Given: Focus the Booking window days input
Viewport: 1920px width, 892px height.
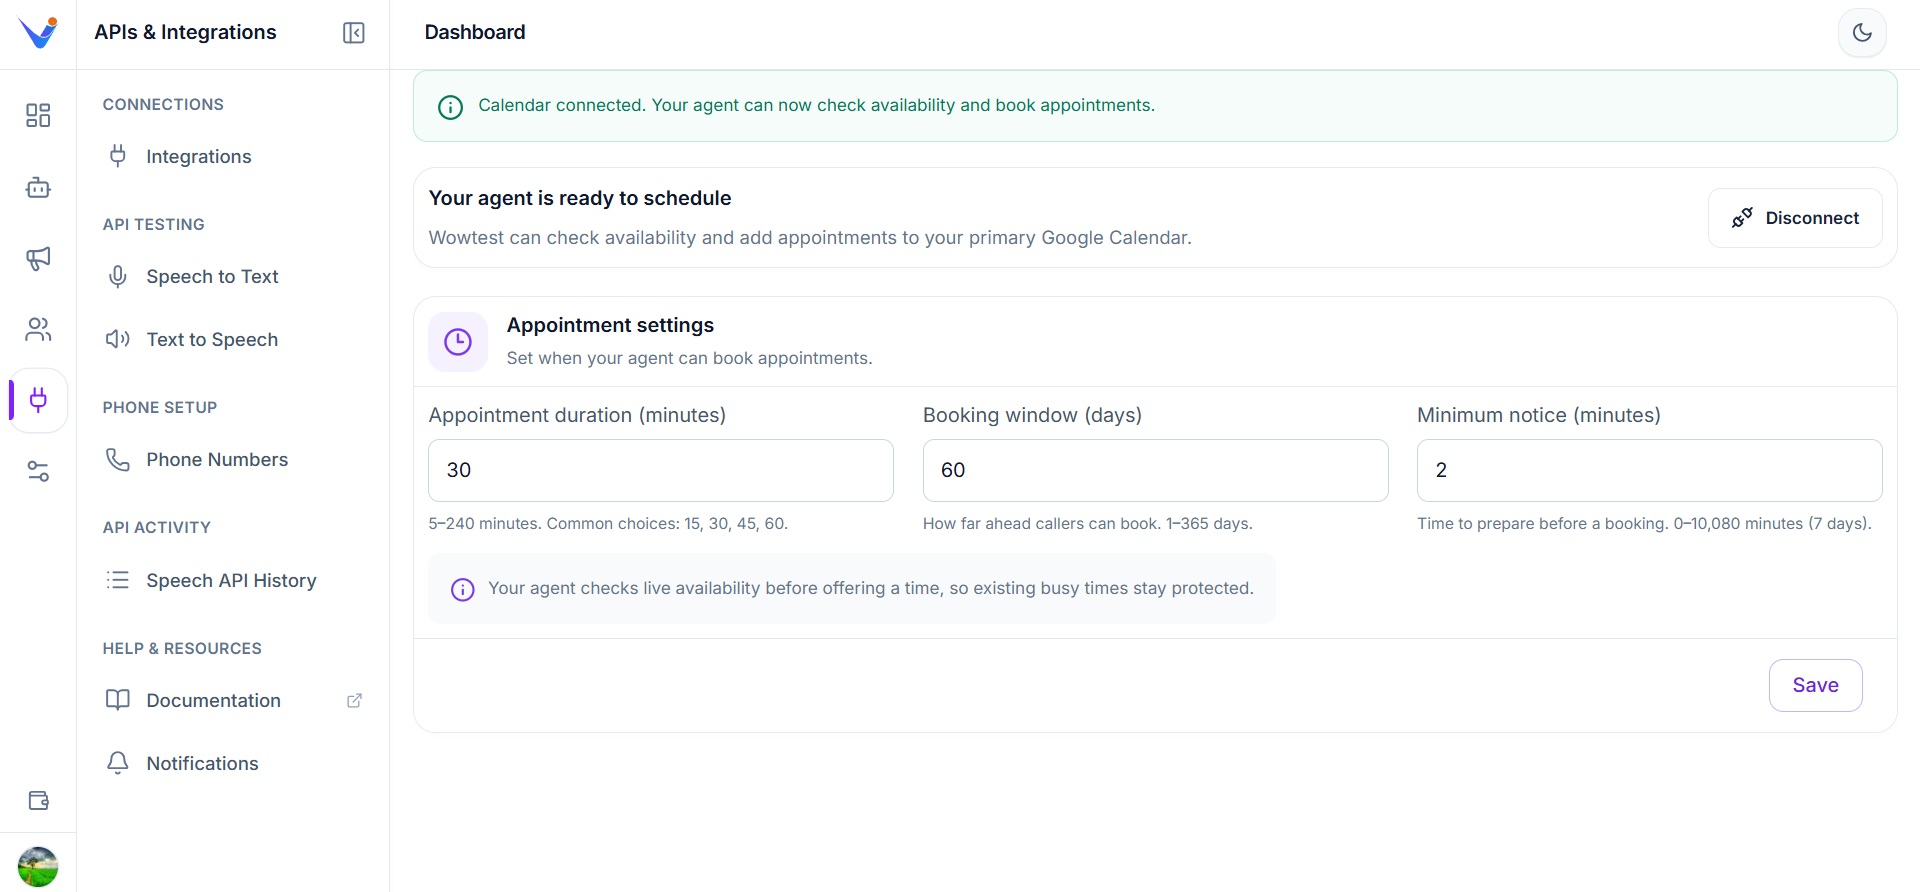Looking at the screenshot, I should pos(1155,470).
